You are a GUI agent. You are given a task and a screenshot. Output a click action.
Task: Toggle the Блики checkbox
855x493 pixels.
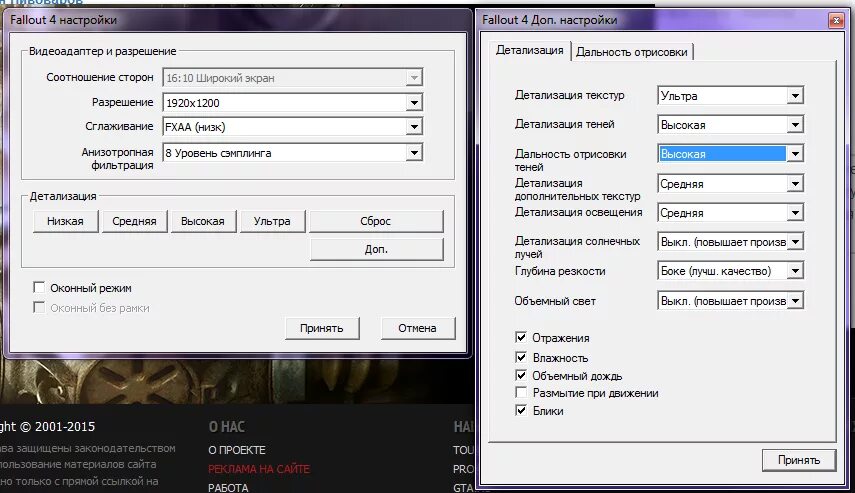coord(521,410)
